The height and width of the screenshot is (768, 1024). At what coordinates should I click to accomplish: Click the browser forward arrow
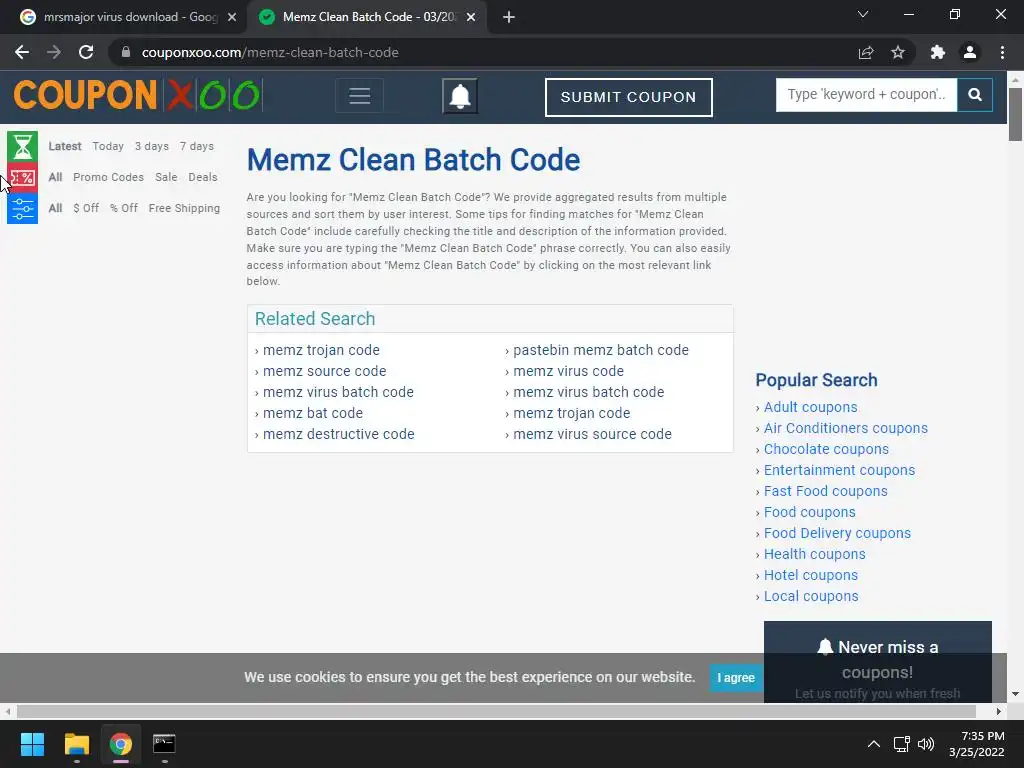[x=54, y=52]
